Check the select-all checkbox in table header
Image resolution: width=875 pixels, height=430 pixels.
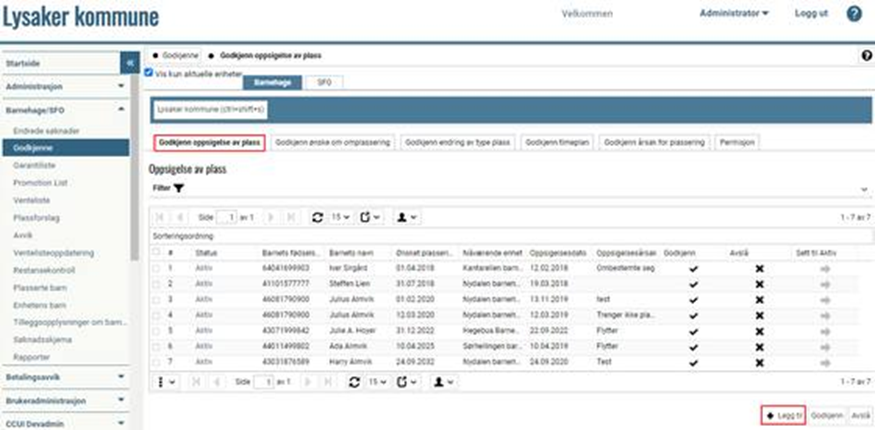[154, 253]
